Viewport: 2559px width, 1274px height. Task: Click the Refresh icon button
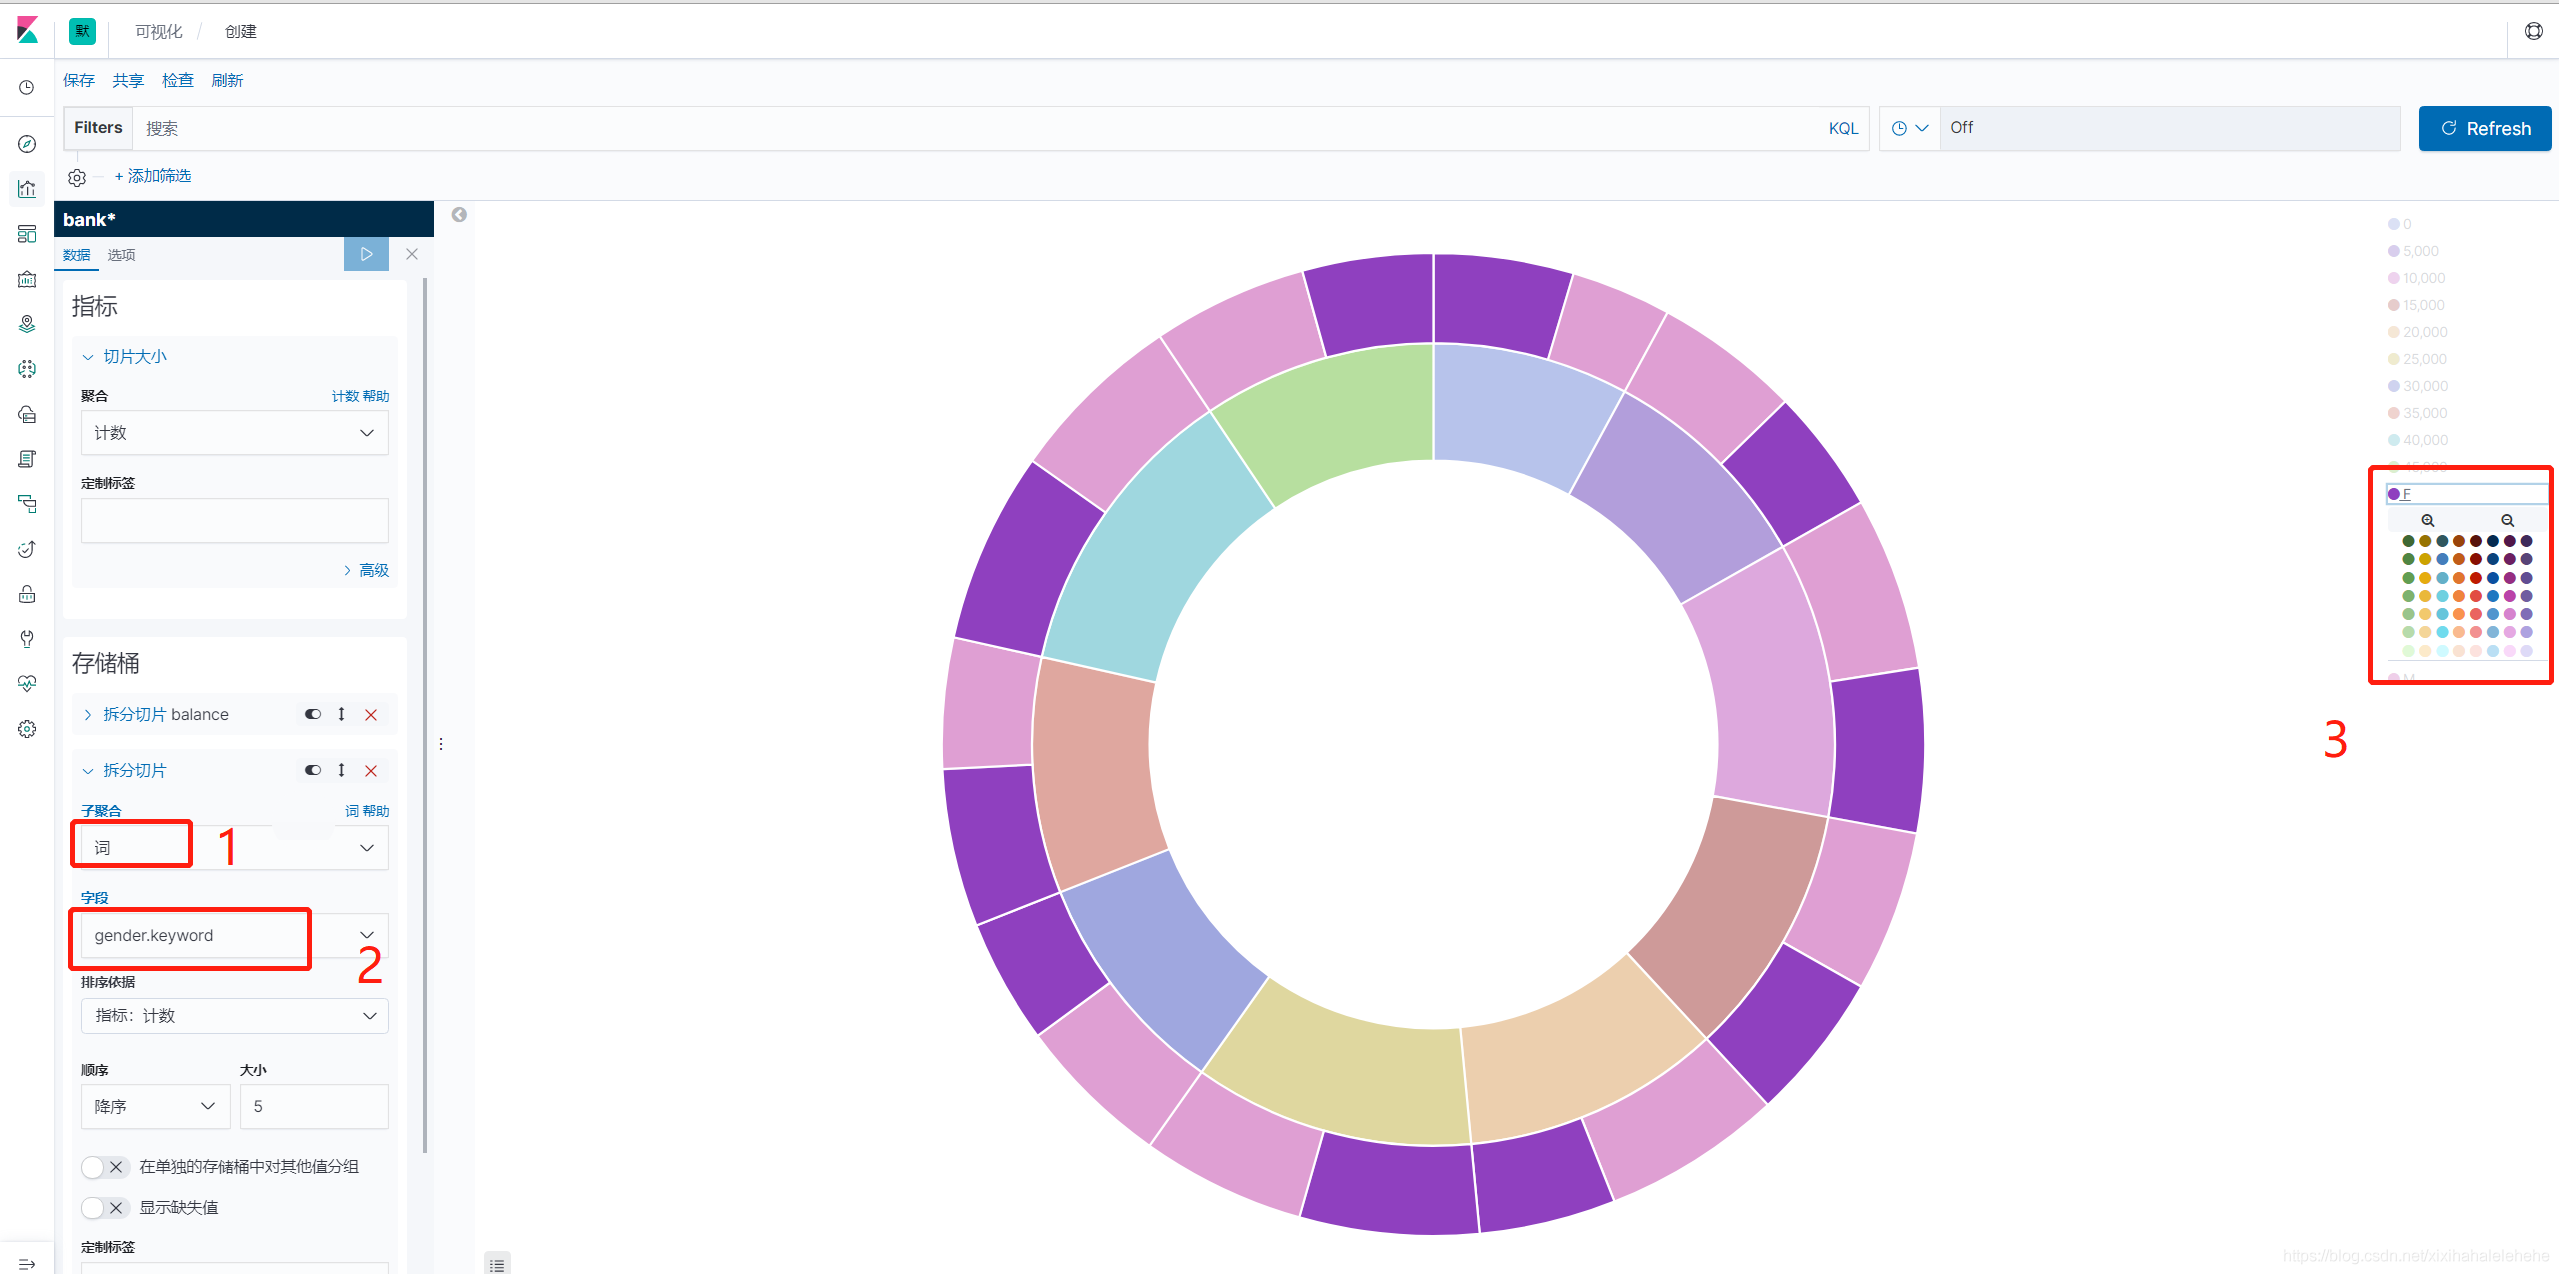(x=2448, y=129)
